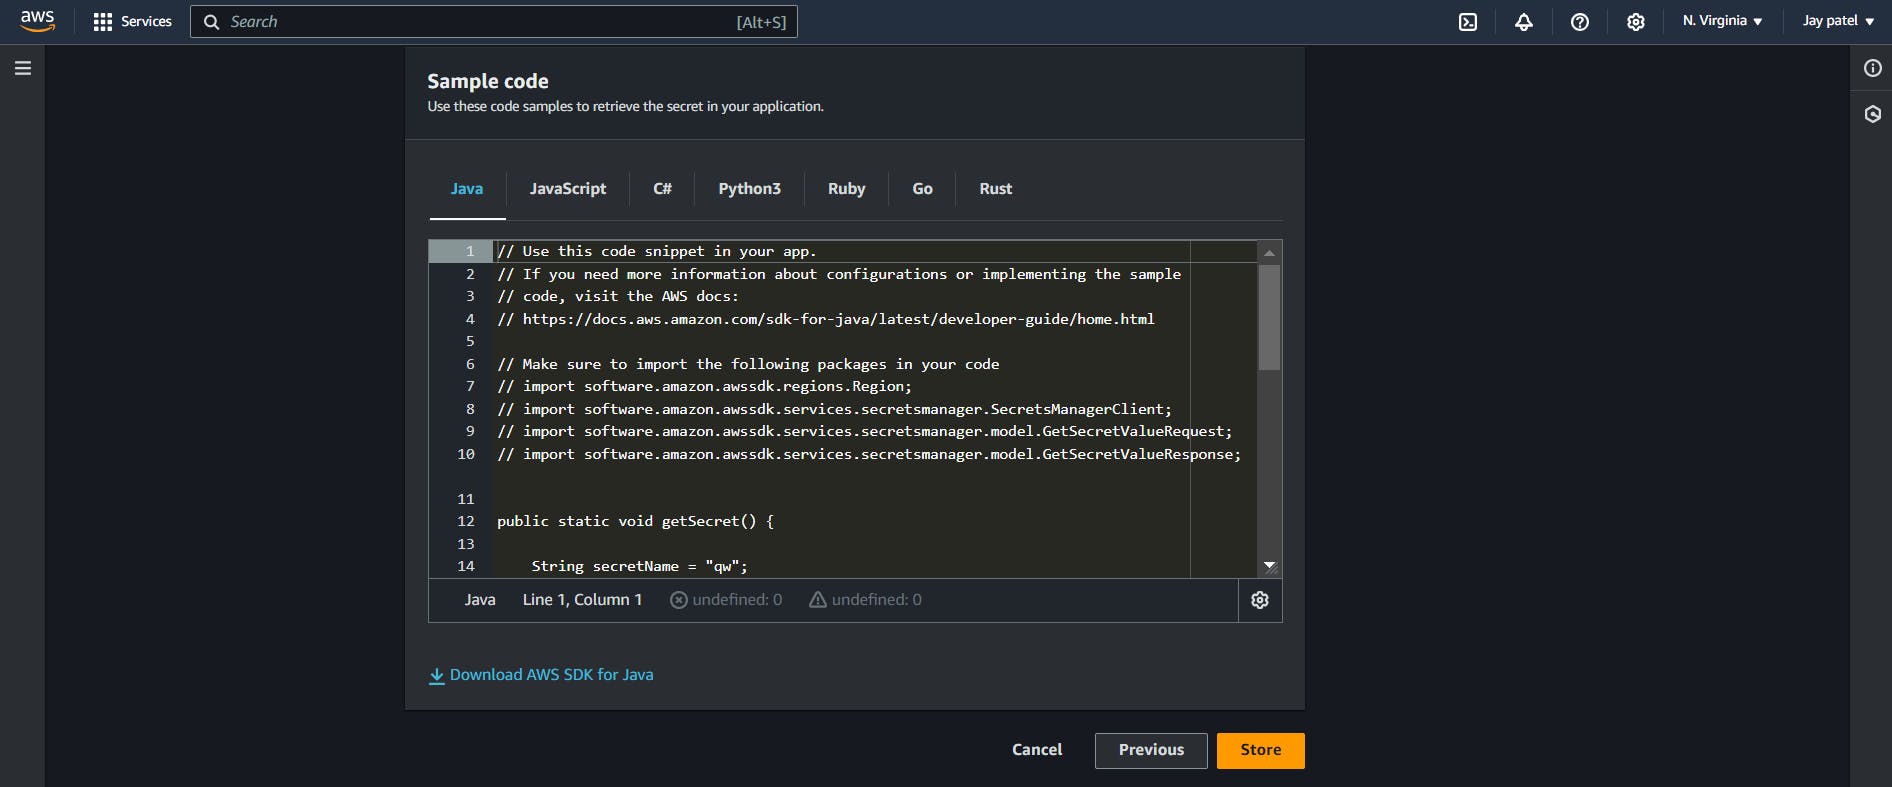Click the search magnifier icon
This screenshot has height=787, width=1892.
point(211,22)
